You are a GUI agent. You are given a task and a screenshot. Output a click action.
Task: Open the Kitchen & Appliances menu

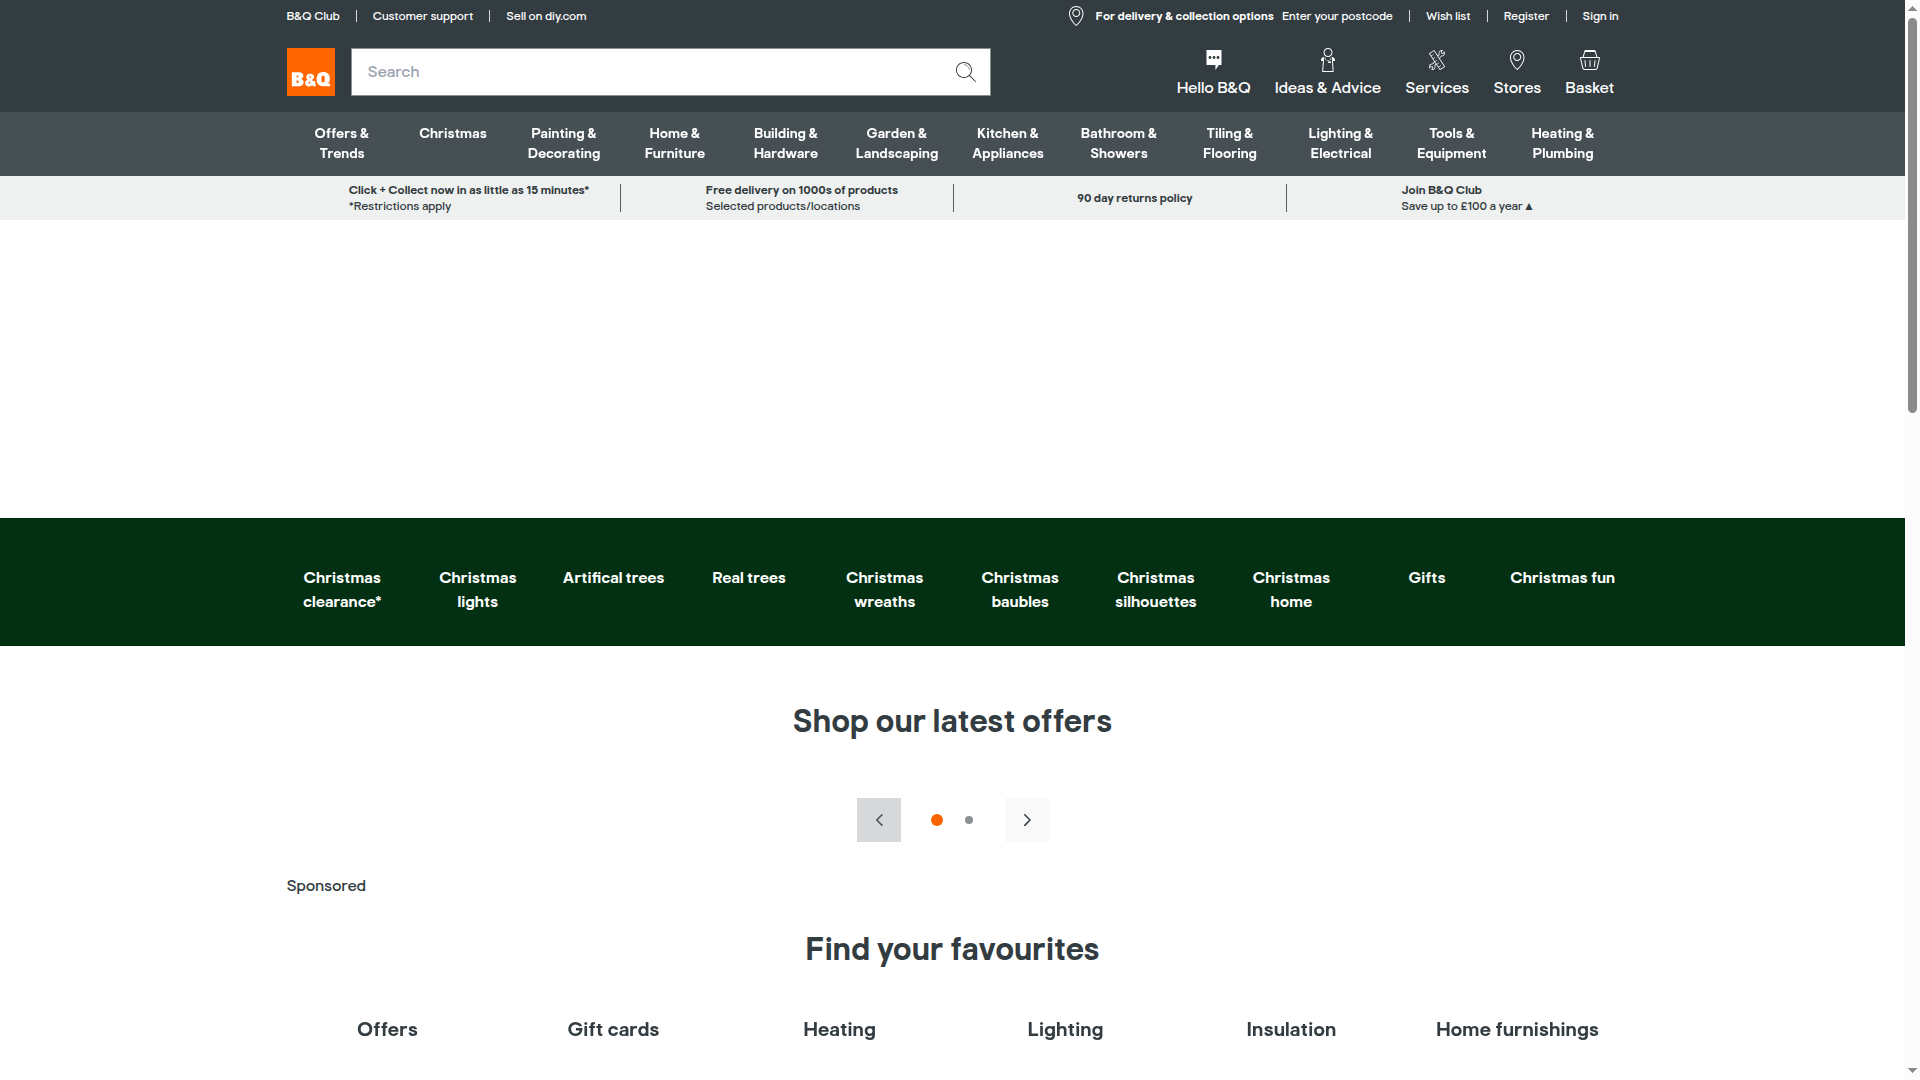click(1007, 143)
